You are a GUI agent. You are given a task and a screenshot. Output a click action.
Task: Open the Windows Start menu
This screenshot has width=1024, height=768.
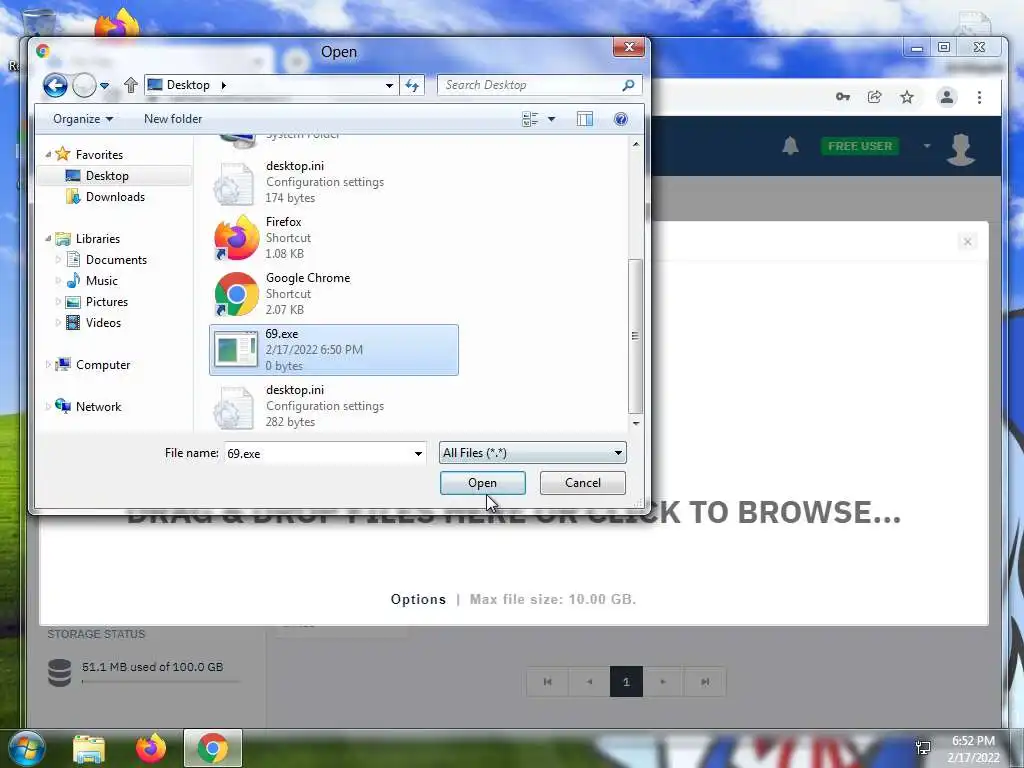click(x=27, y=748)
